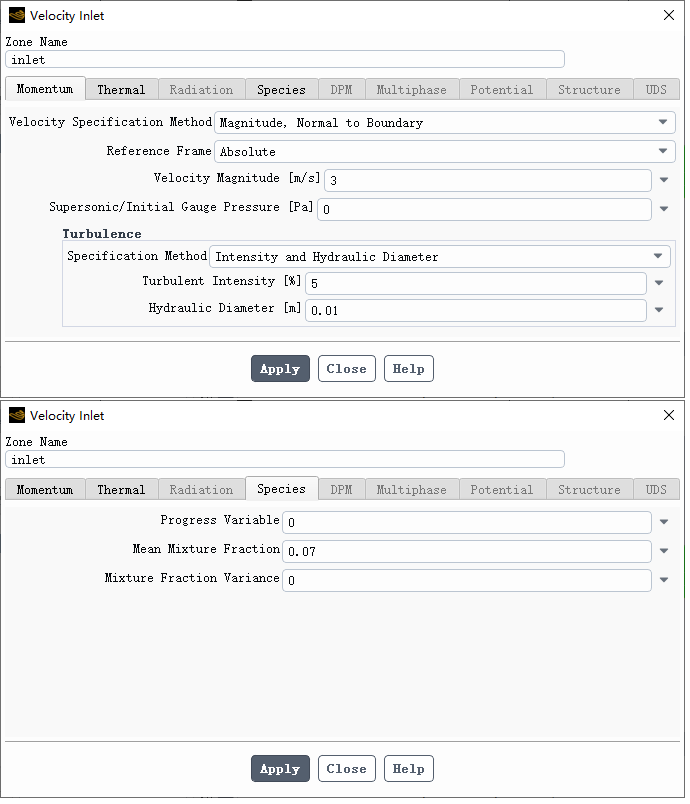Screen dimensions: 690x804
Task: Apply the settings in the top dialog
Action: coord(280,369)
